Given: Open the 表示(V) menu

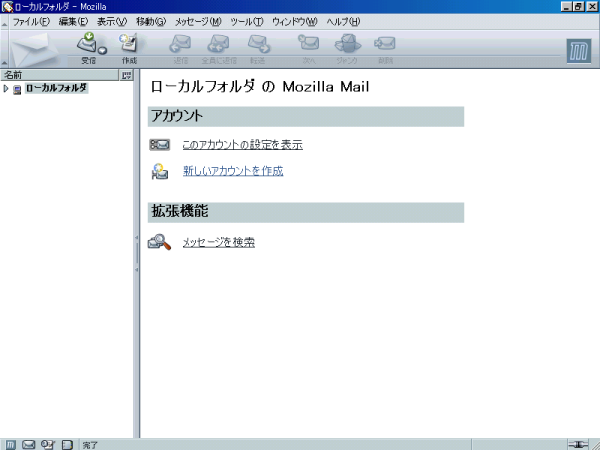Looking at the screenshot, I should pyautogui.click(x=112, y=22).
